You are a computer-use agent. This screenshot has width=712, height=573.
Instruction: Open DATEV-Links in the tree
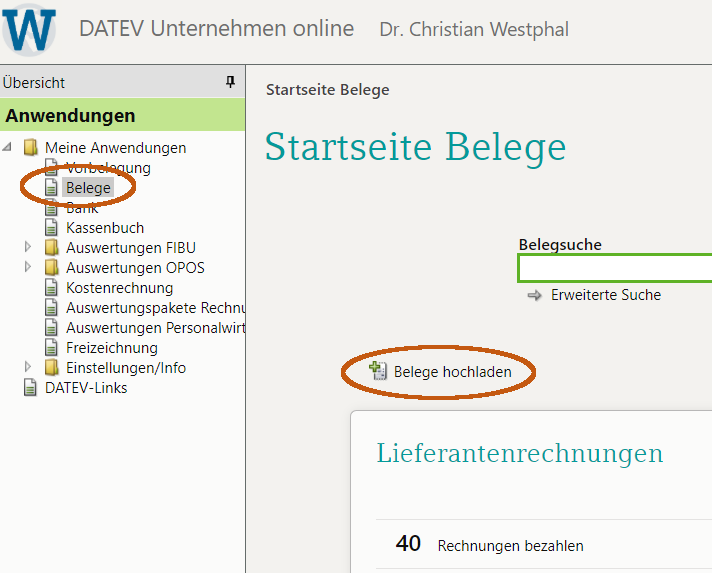(86, 388)
